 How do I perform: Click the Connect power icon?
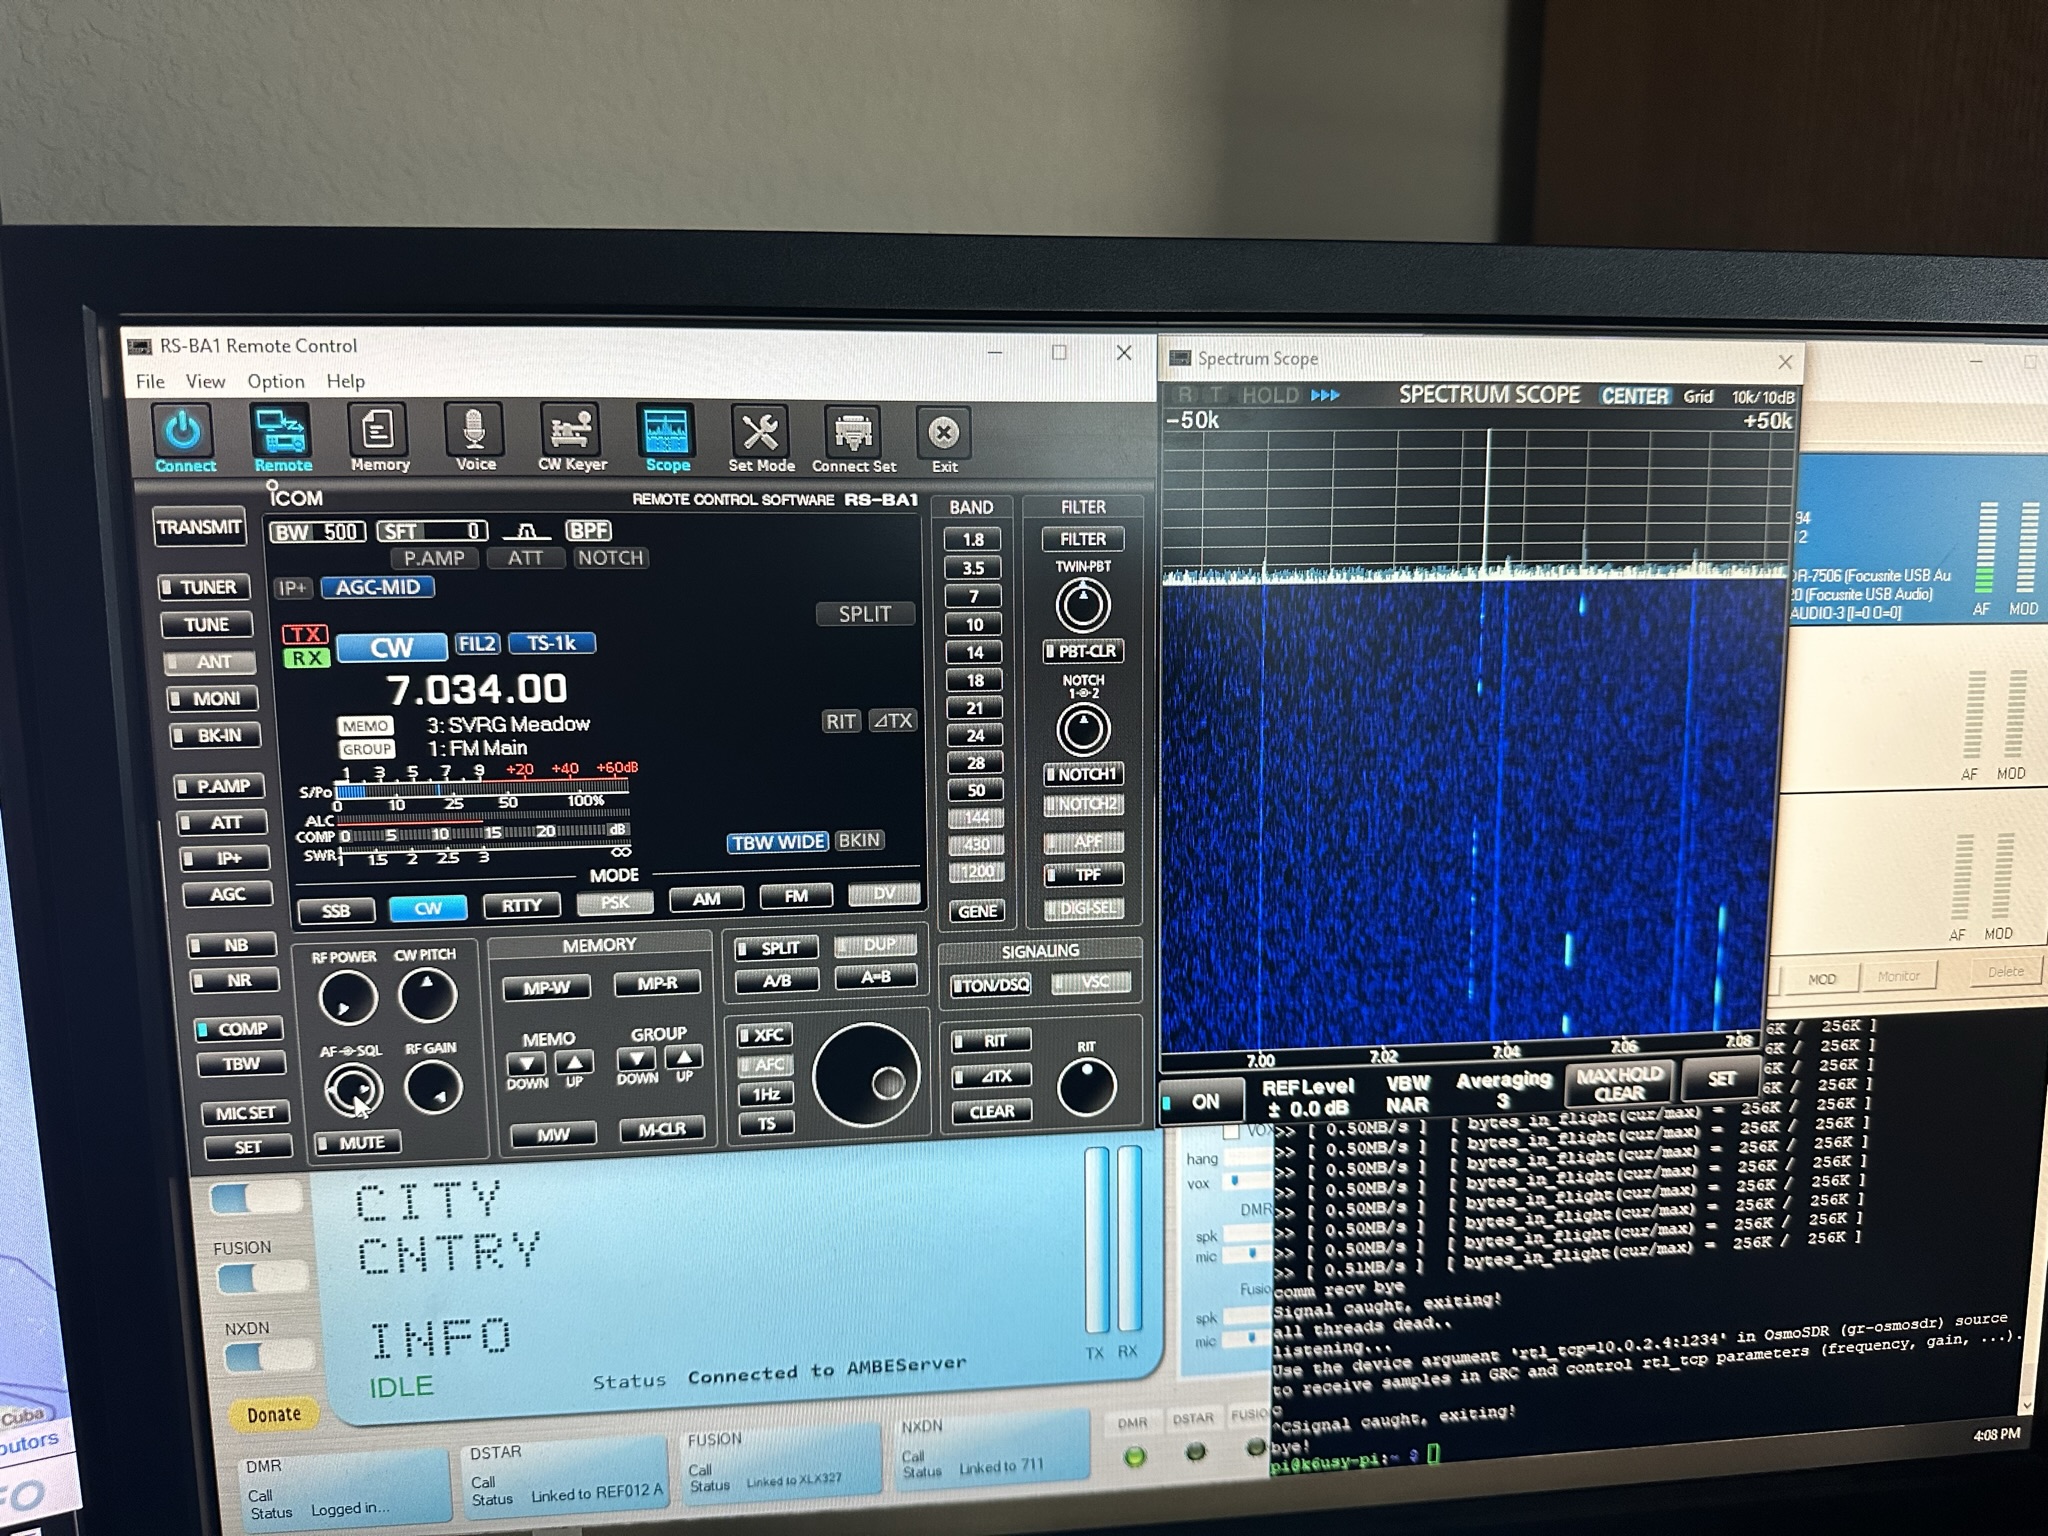pos(183,432)
